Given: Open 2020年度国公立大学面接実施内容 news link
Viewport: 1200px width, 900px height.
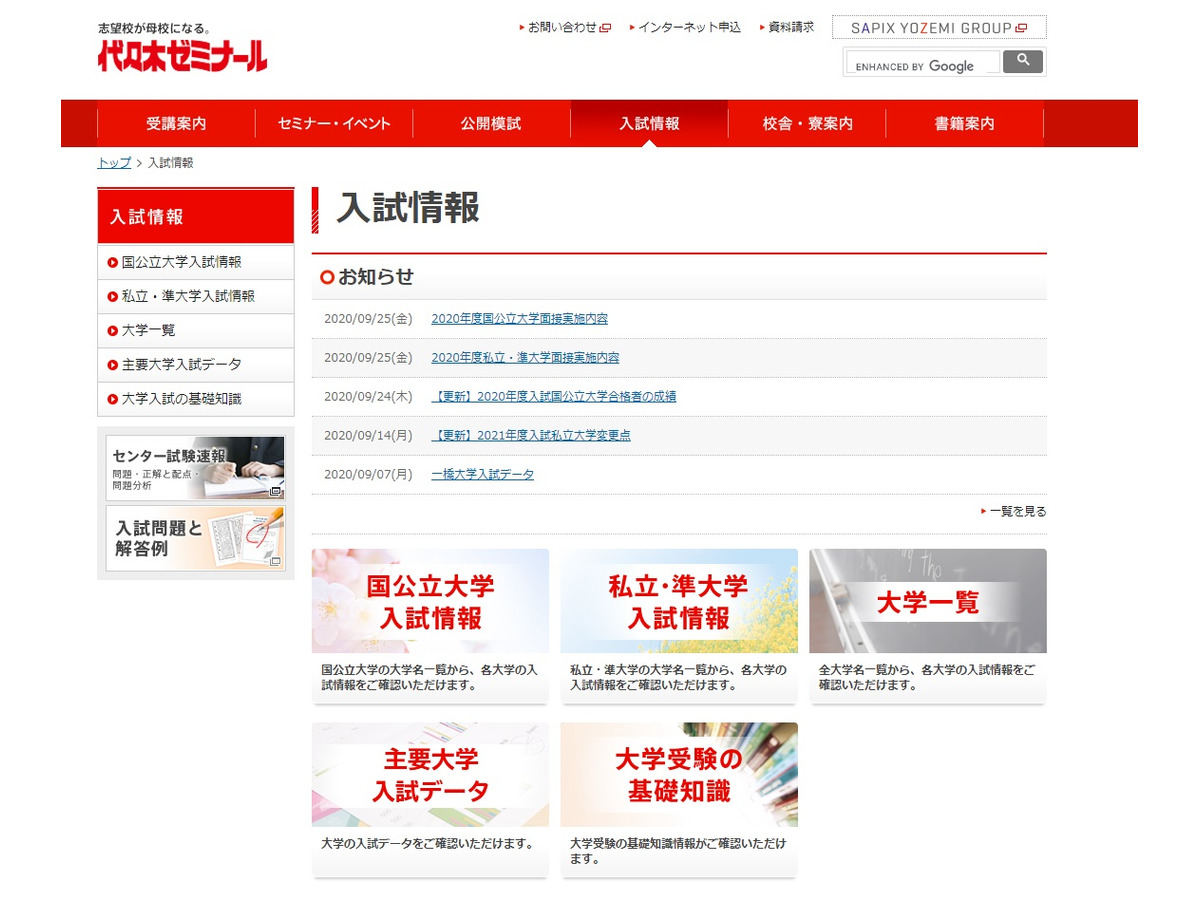Looking at the screenshot, I should coord(519,319).
